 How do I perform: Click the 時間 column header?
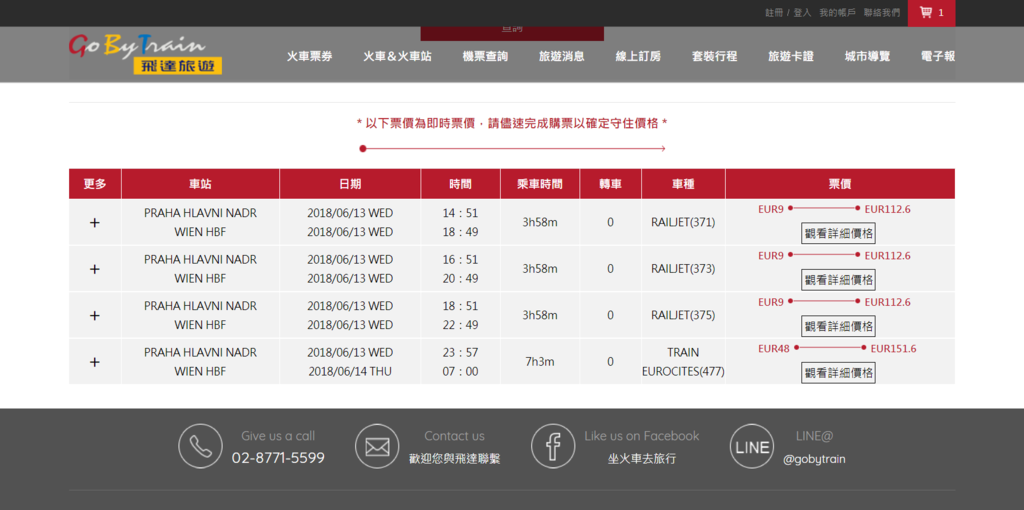coord(460,184)
